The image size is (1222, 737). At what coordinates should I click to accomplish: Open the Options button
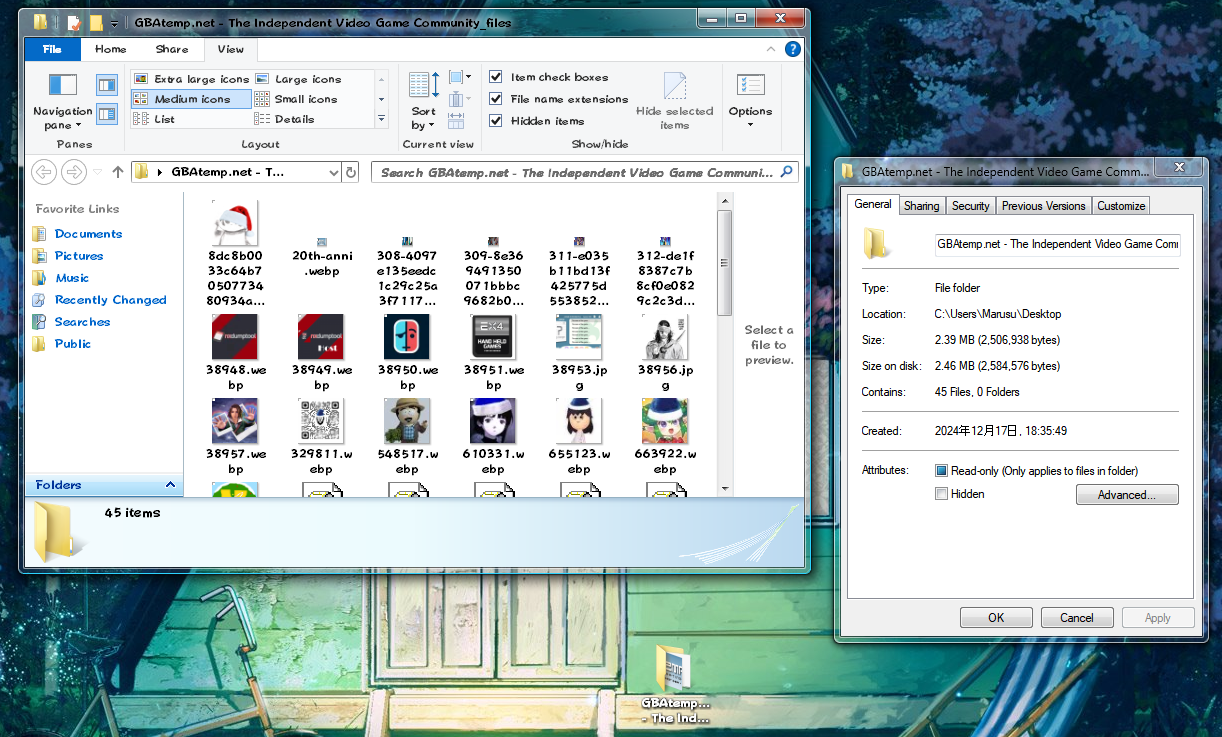point(750,100)
